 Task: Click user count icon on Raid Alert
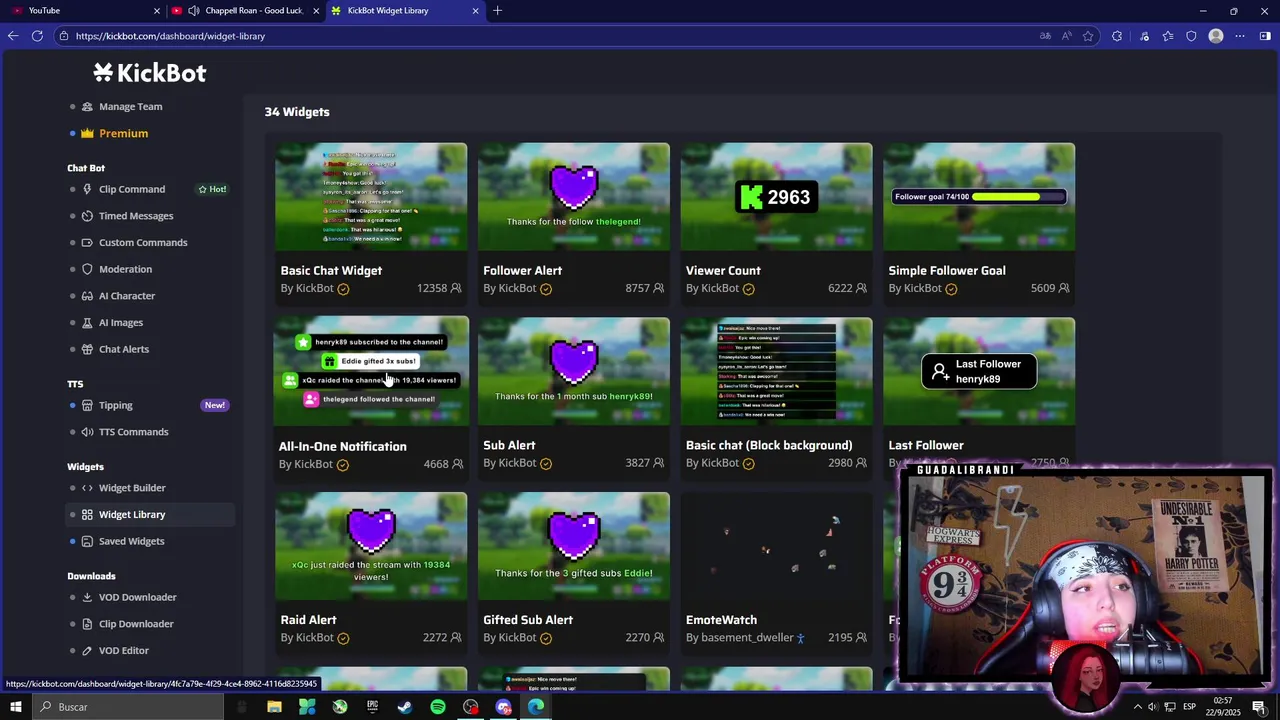pos(456,638)
